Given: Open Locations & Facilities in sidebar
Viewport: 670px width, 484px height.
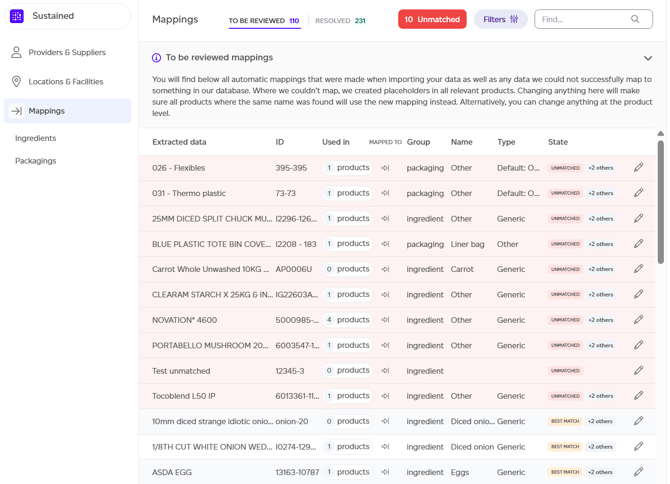Looking at the screenshot, I should click(66, 82).
